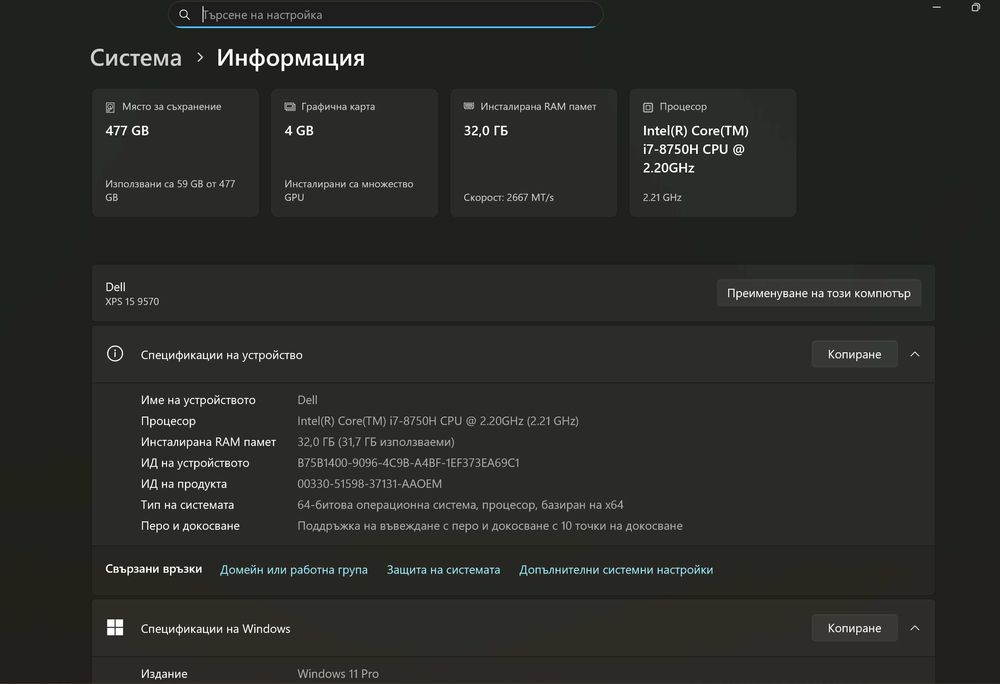
Task: Select Инсталирани са множество GPU text
Action: coord(349,191)
